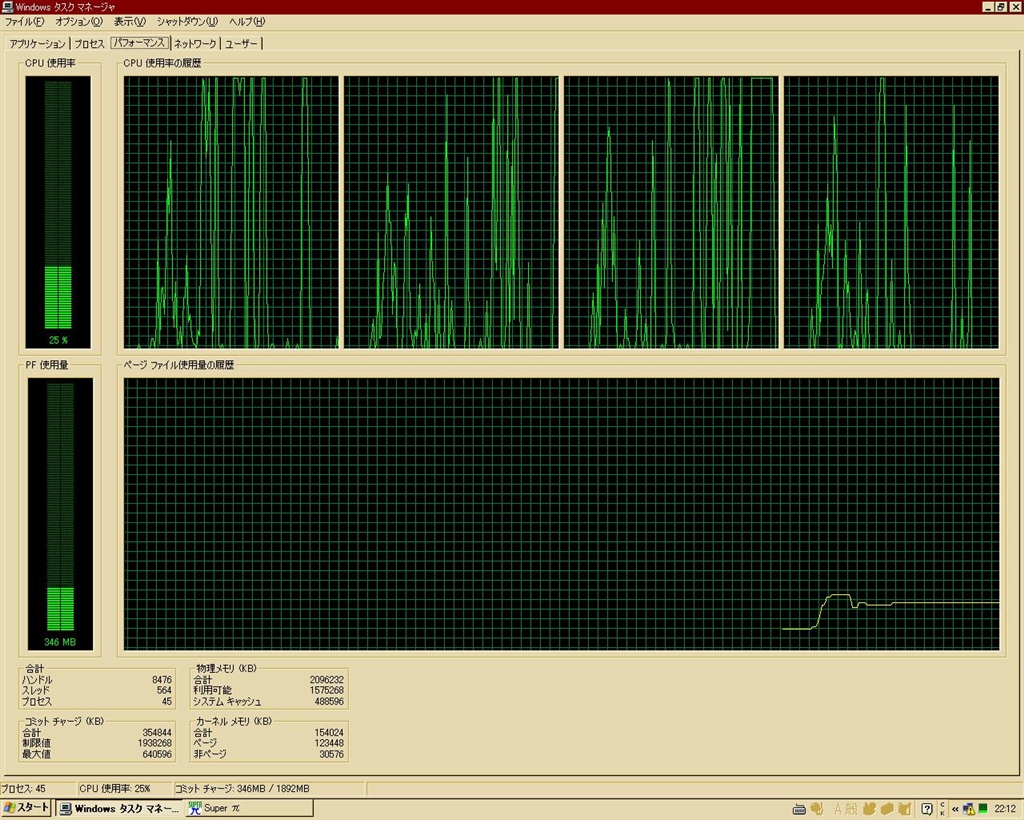Click the PF 使用量 gauge showing 346 MB

tap(60, 514)
